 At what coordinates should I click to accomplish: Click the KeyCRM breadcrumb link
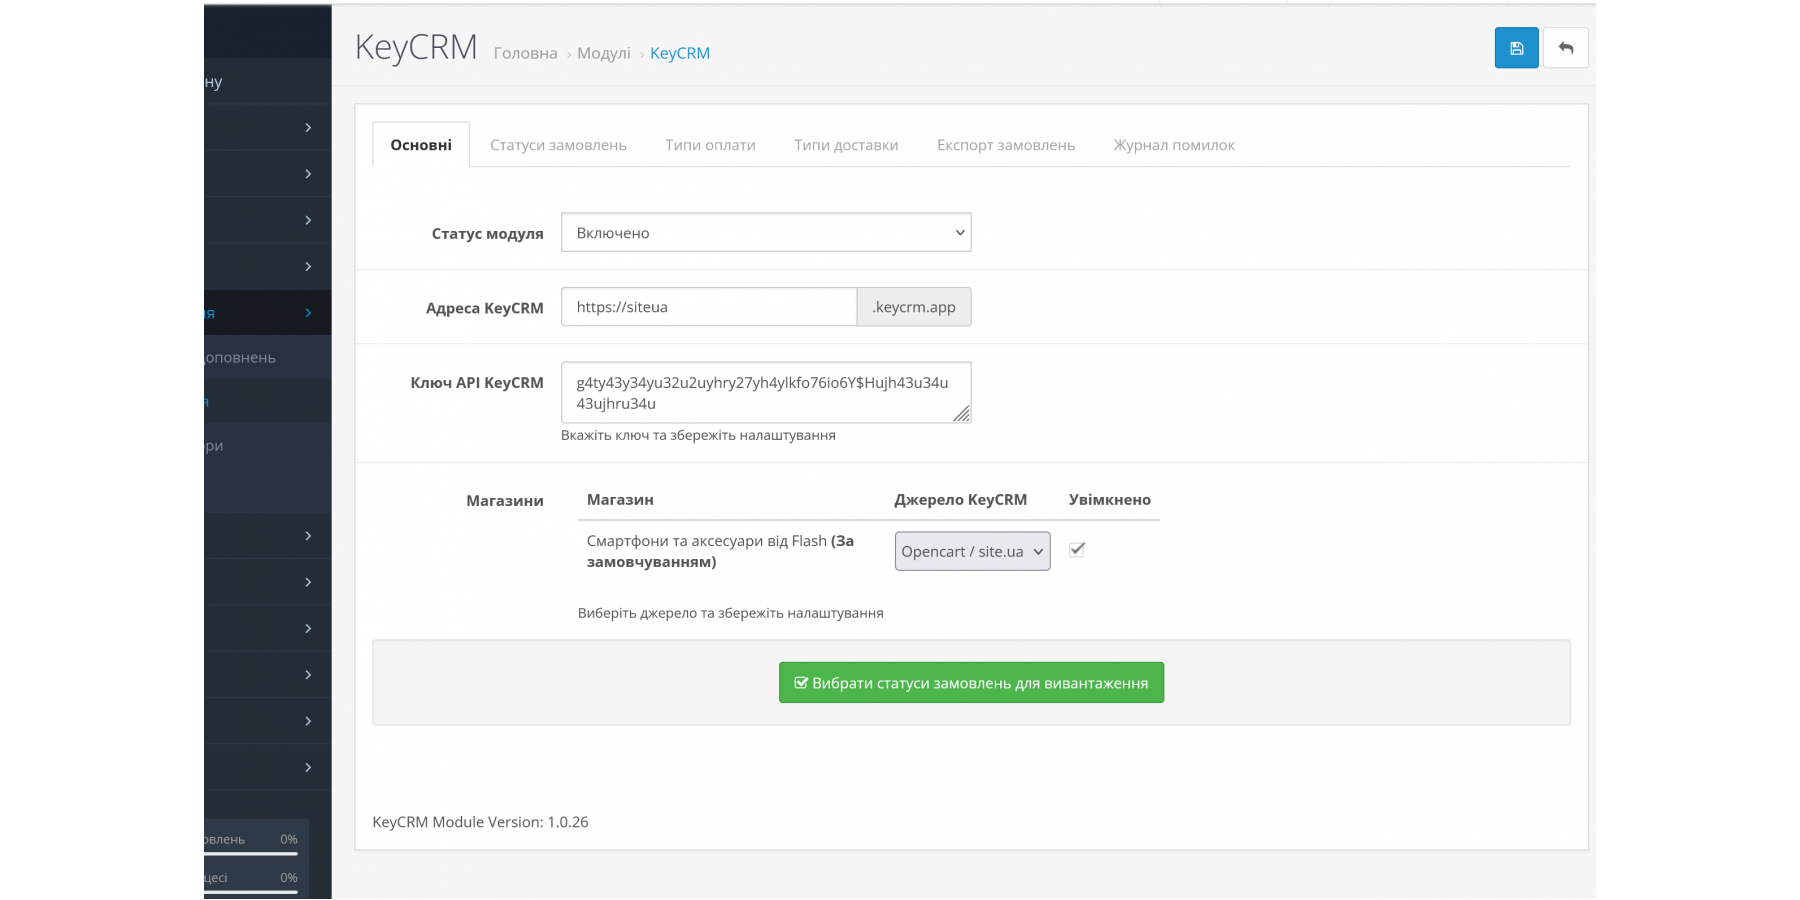[x=680, y=53]
